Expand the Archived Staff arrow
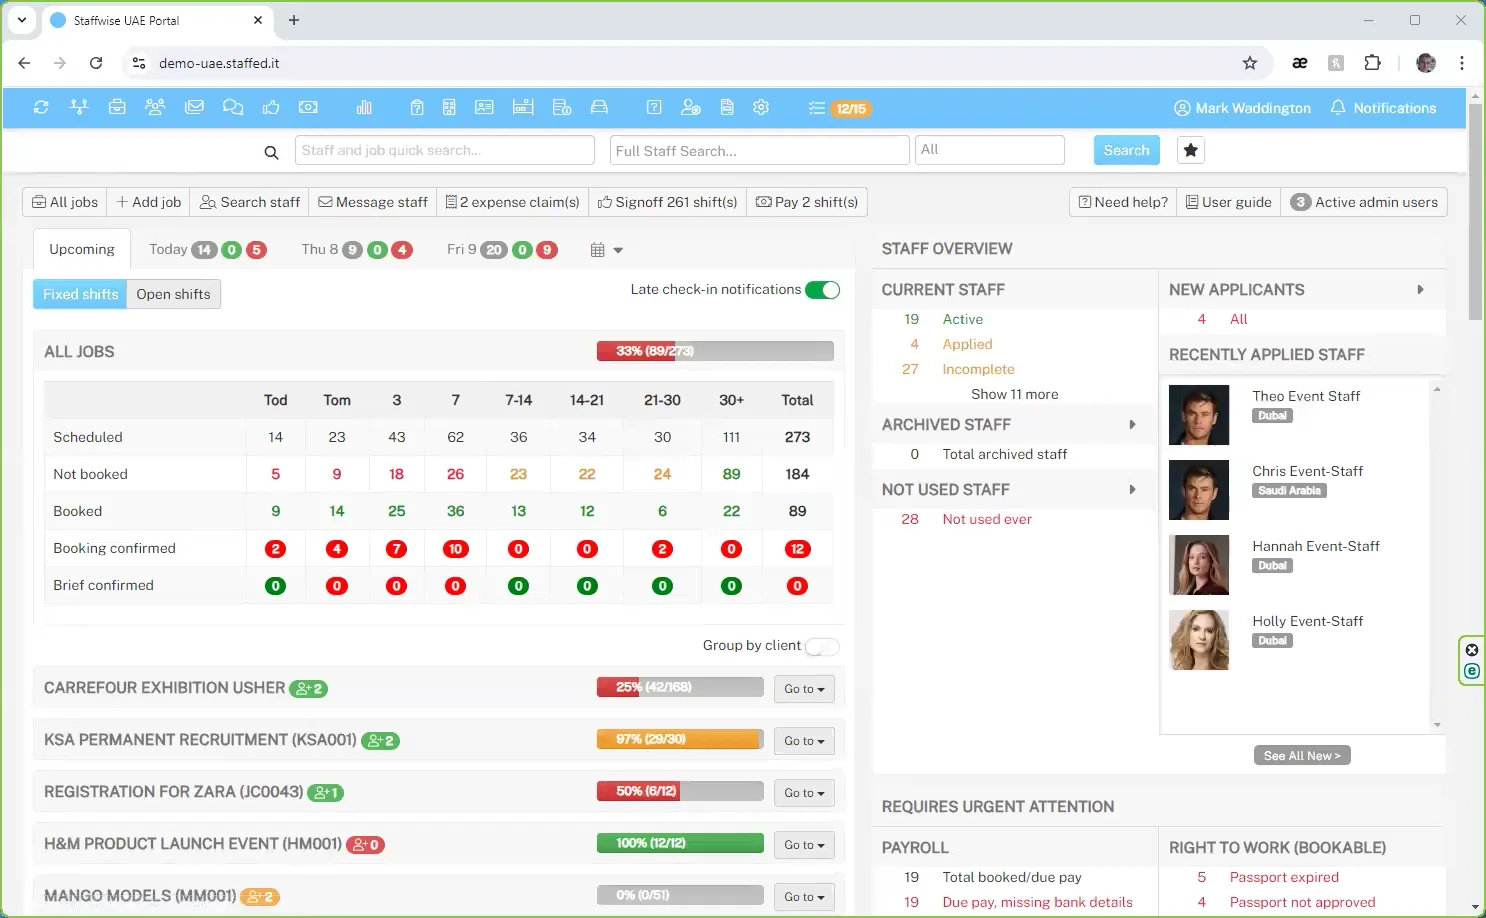Screen dimensions: 1486x918 (x=1132, y=425)
